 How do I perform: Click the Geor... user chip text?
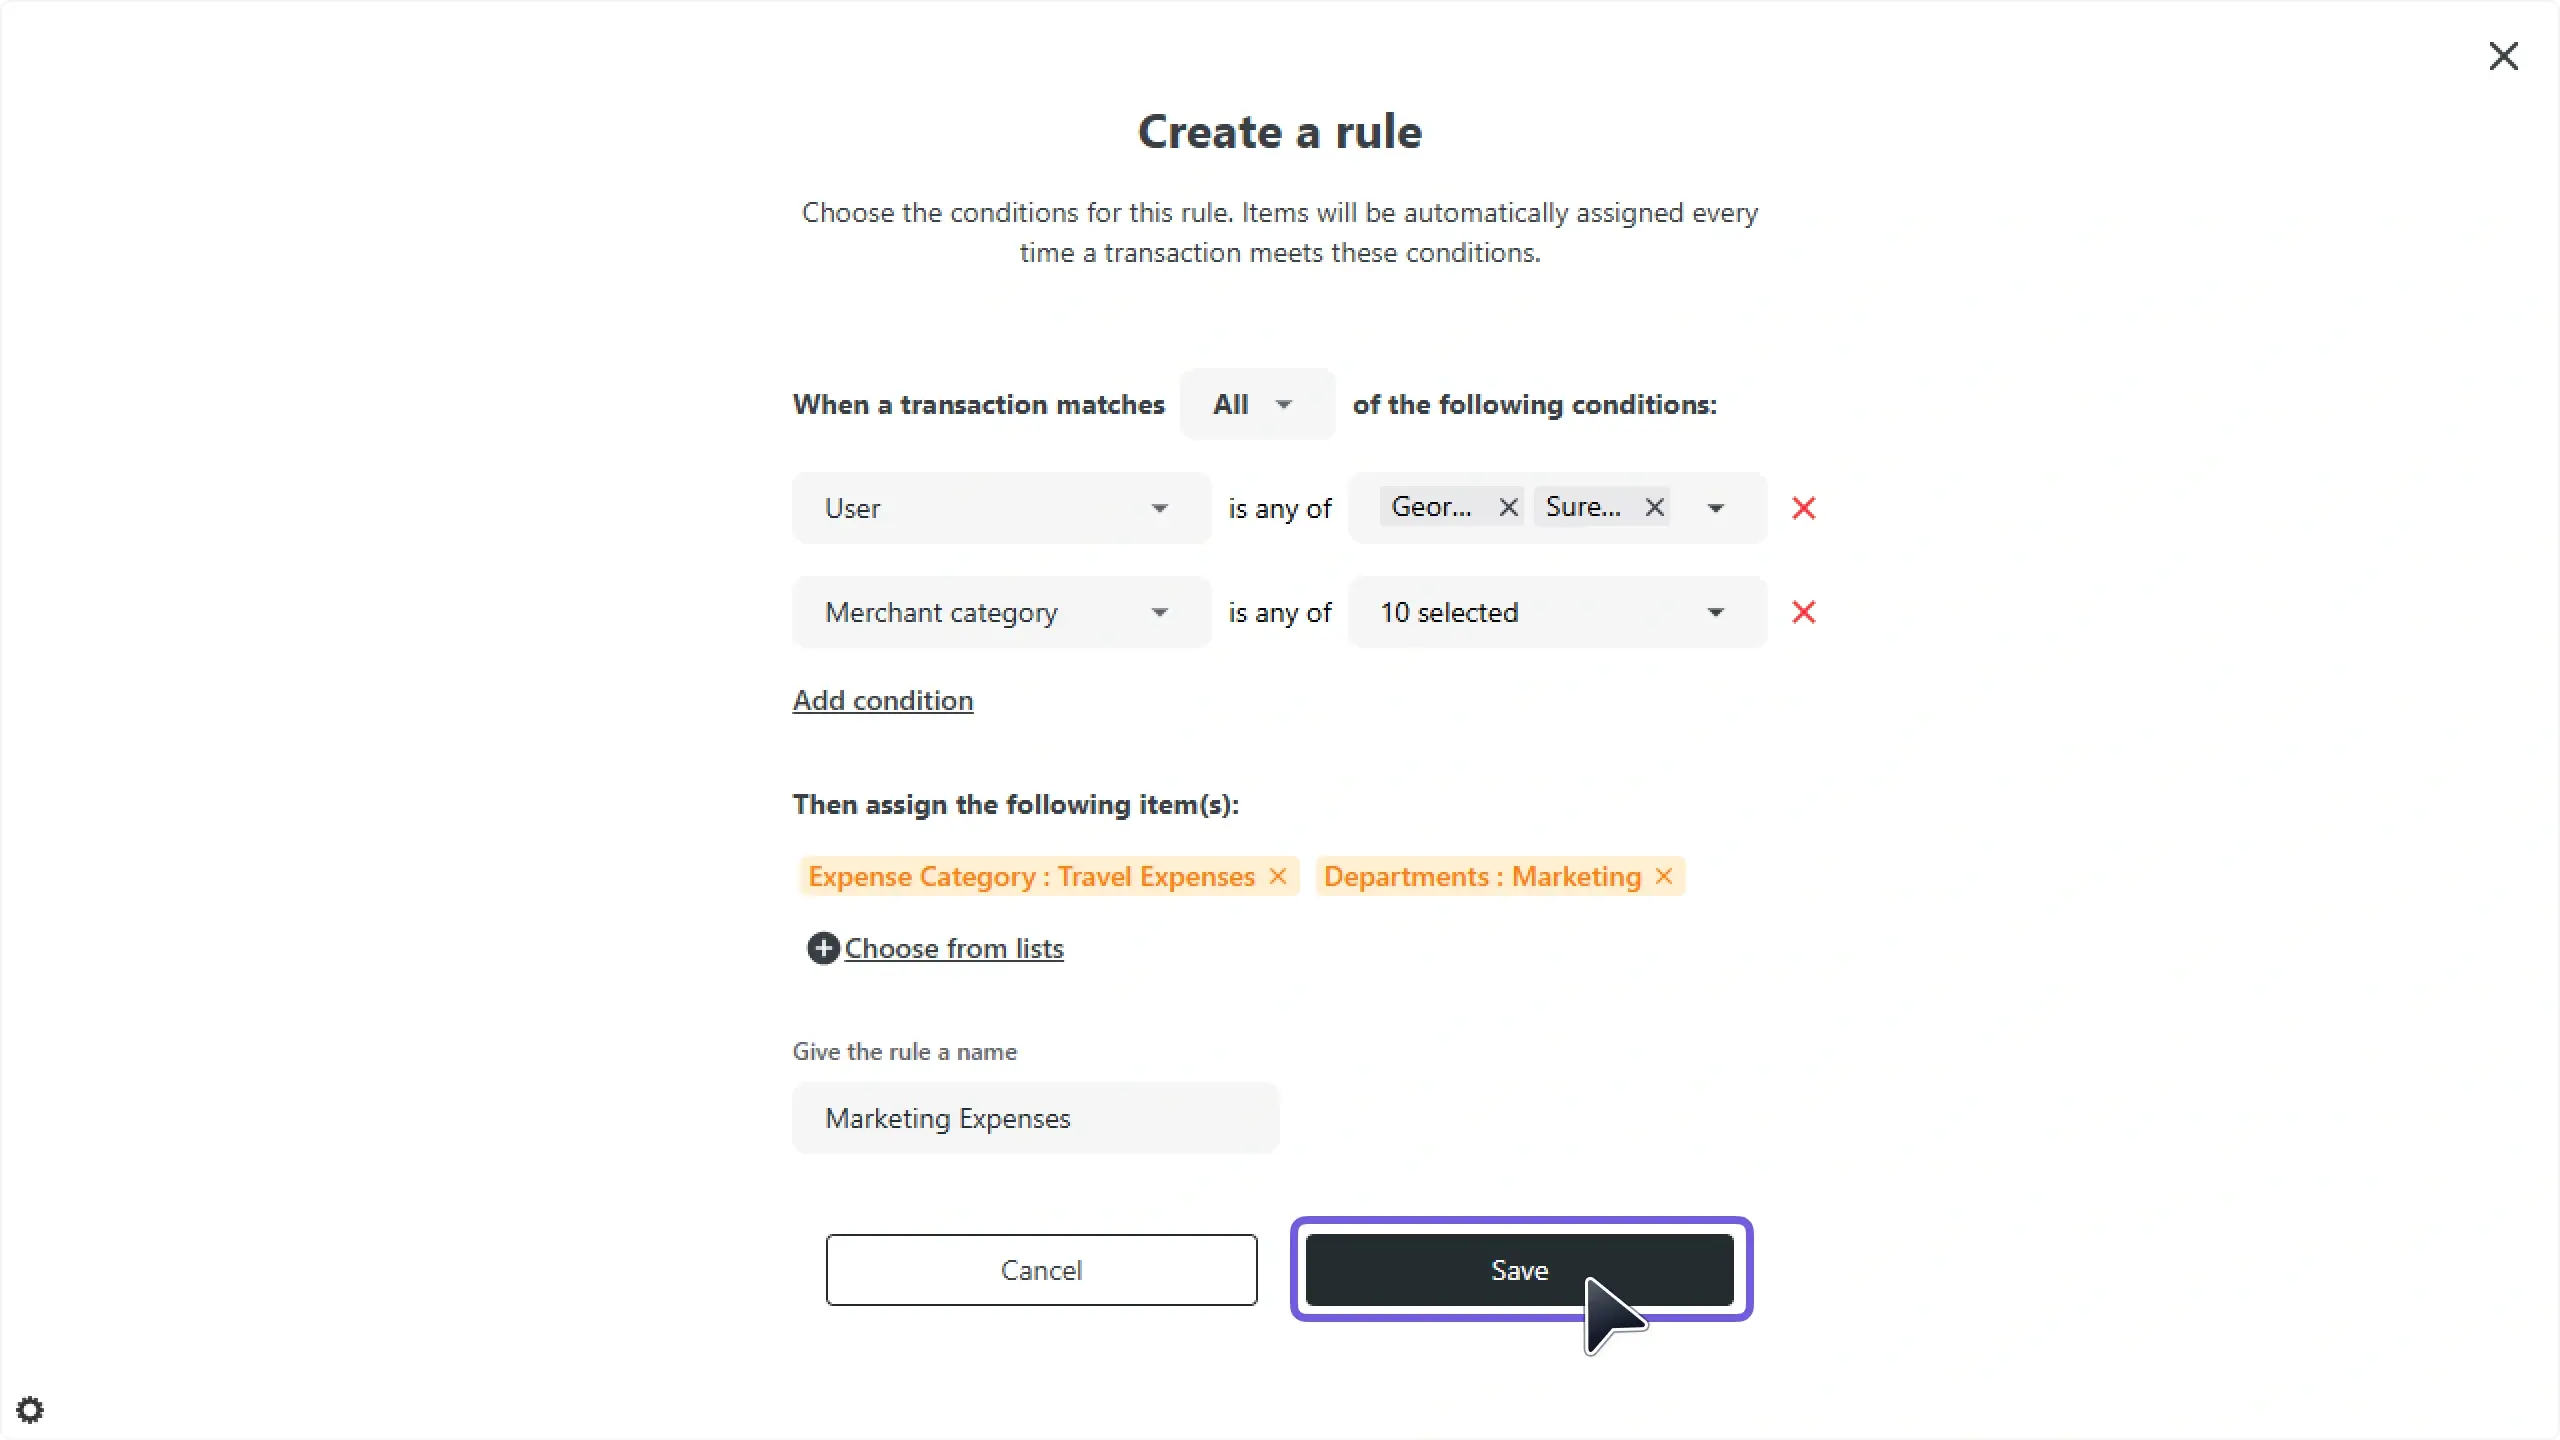1431,507
